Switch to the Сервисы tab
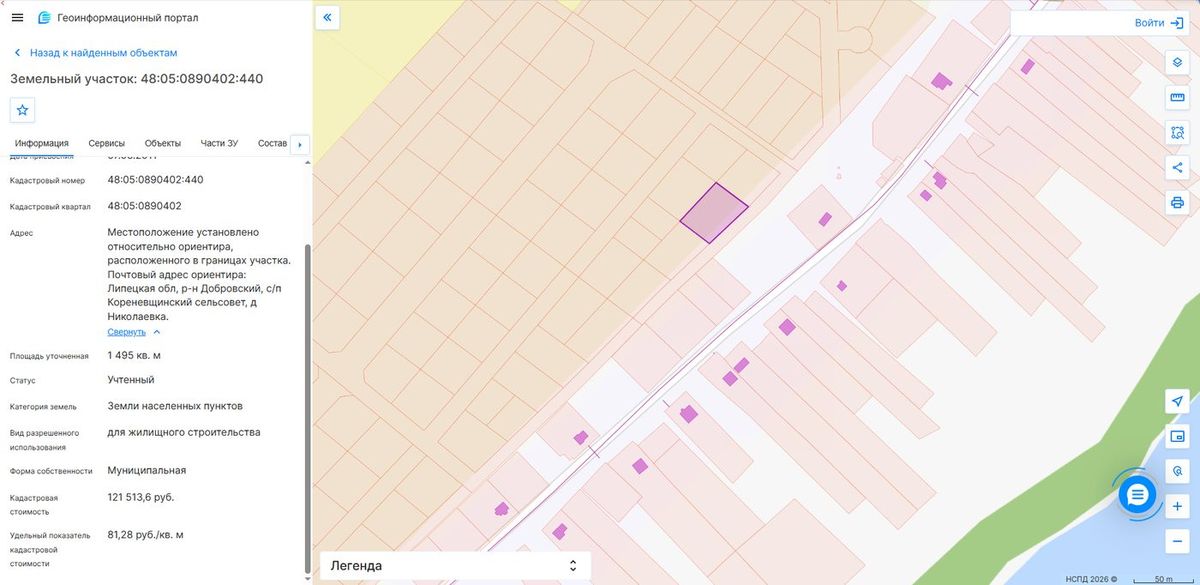 [x=106, y=143]
